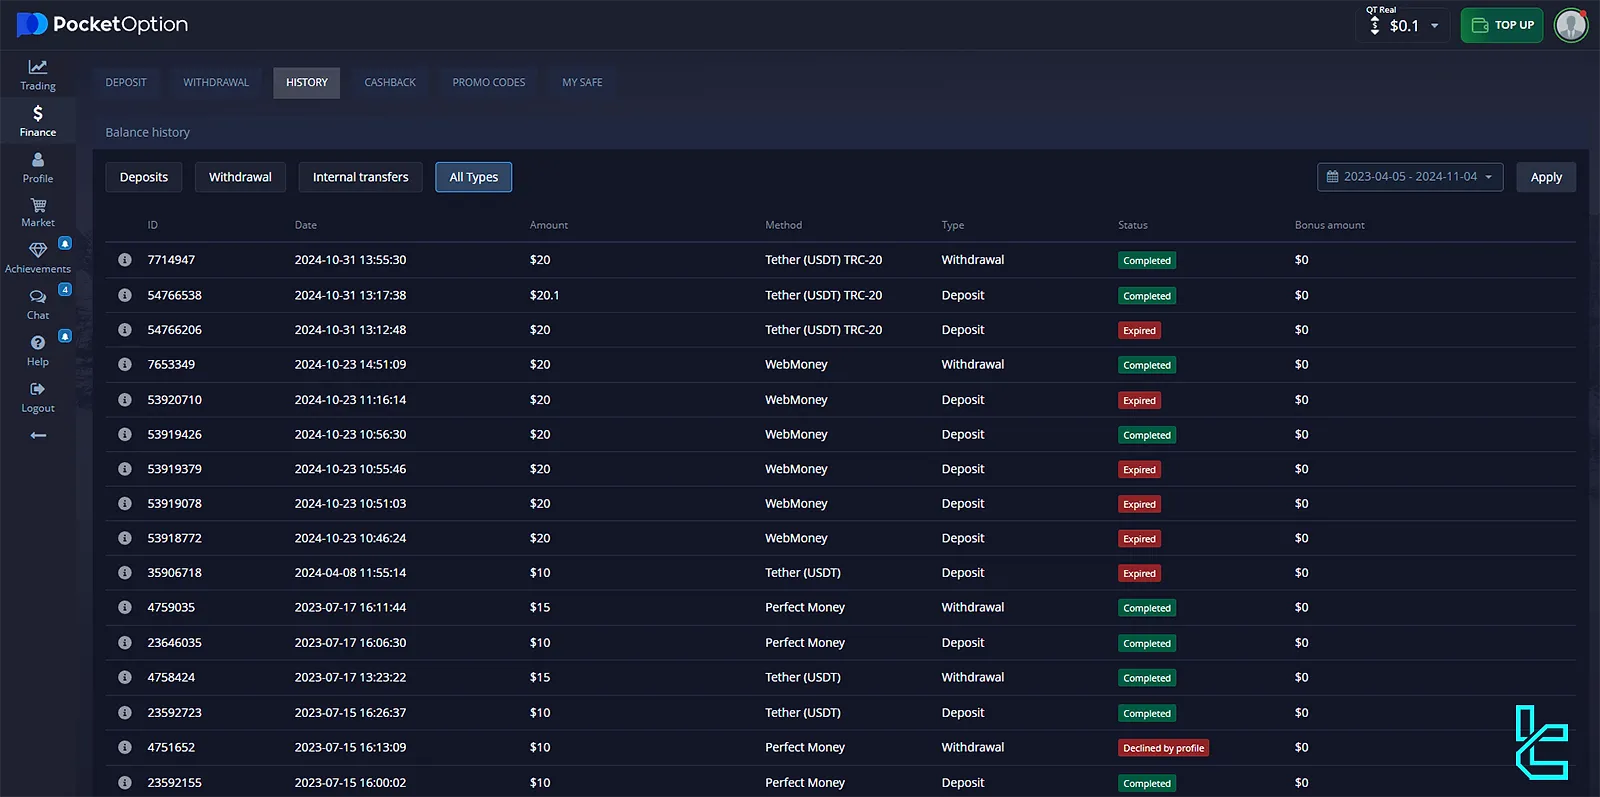Switch to the Deposit tab
Screen dimensions: 1600x797
(126, 83)
